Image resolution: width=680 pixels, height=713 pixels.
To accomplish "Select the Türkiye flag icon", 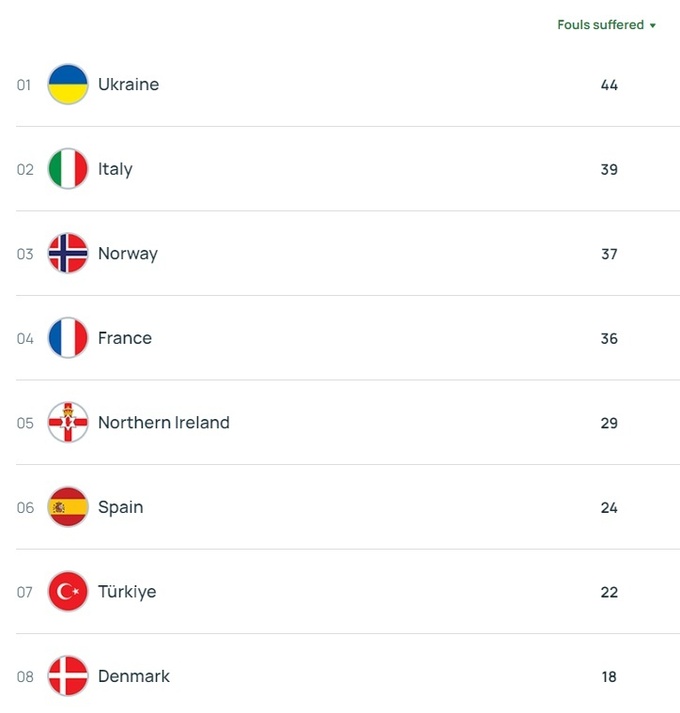I will [68, 592].
